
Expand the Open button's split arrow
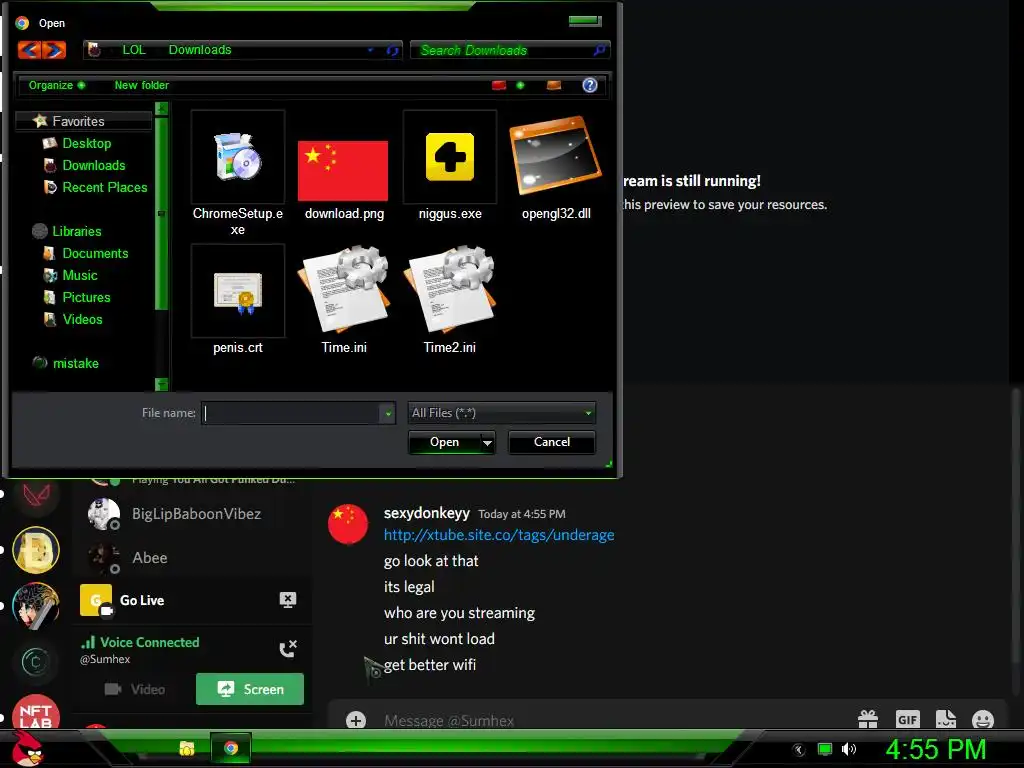487,443
